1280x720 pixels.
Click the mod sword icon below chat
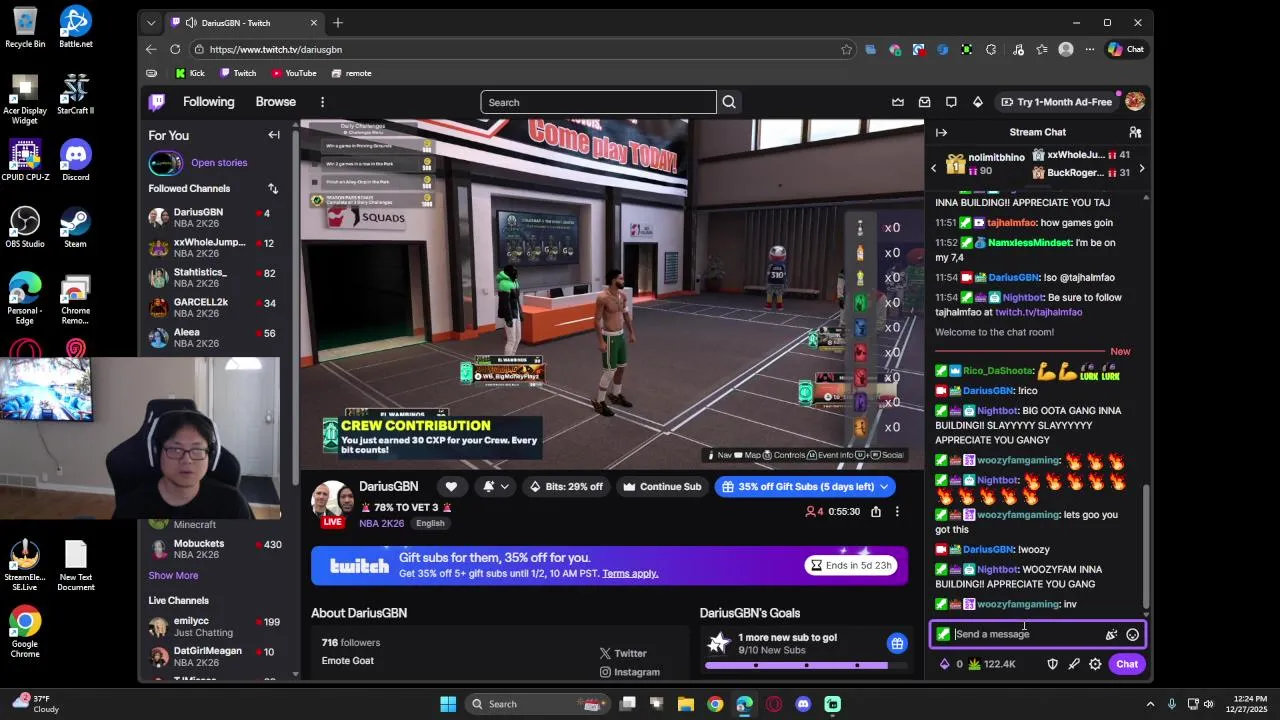point(1074,664)
